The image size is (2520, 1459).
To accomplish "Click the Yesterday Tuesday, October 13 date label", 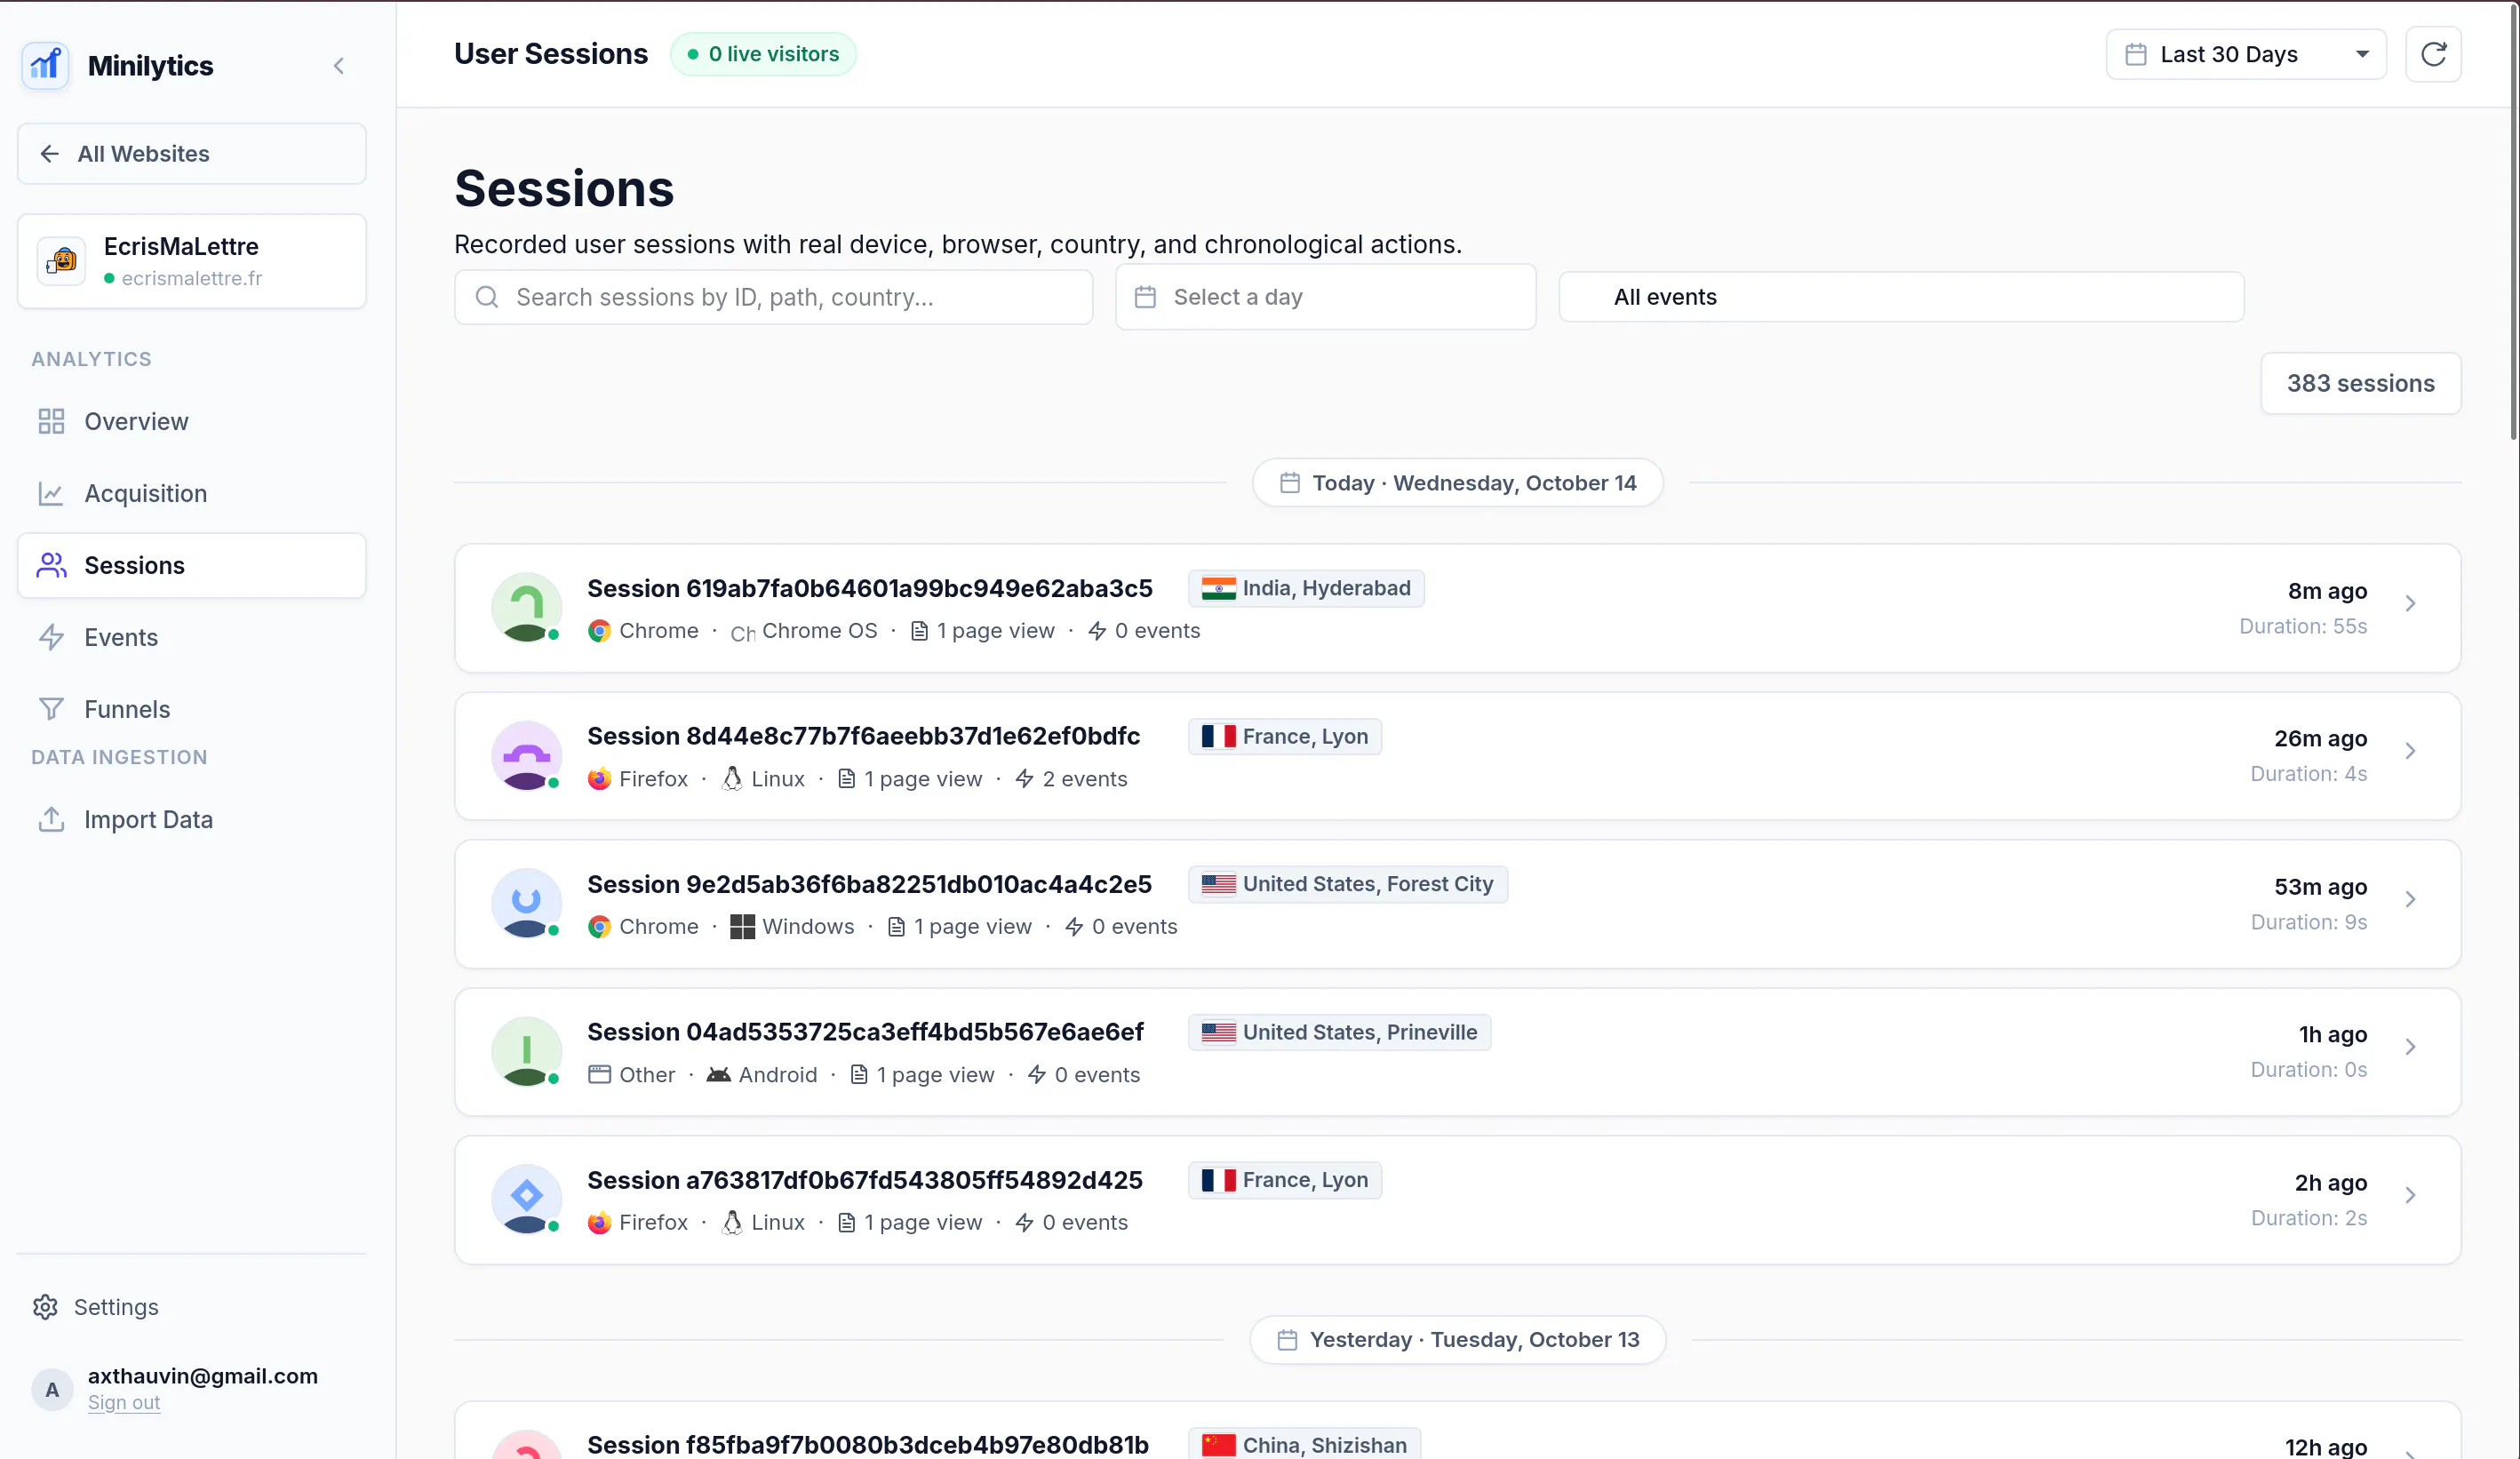I will pyautogui.click(x=1458, y=1339).
